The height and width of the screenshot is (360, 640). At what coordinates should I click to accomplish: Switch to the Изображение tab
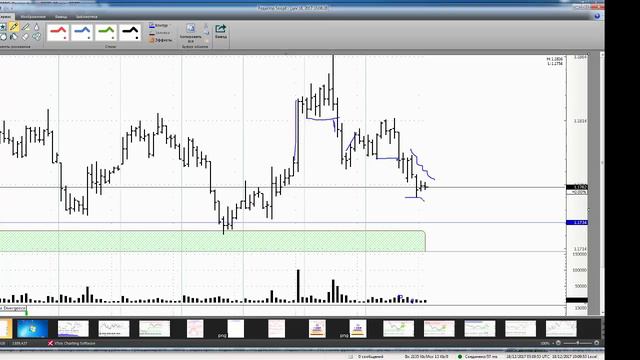coord(33,17)
